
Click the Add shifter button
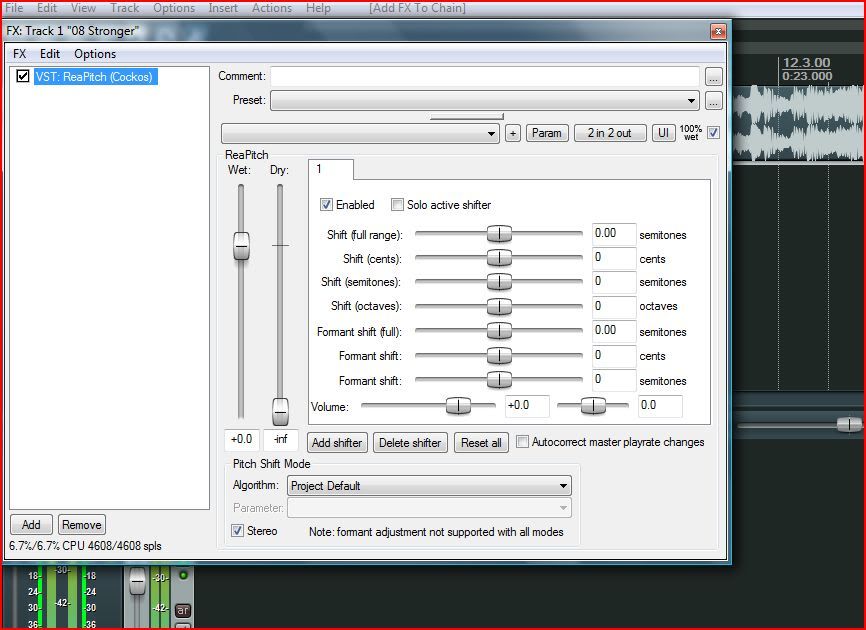[337, 443]
